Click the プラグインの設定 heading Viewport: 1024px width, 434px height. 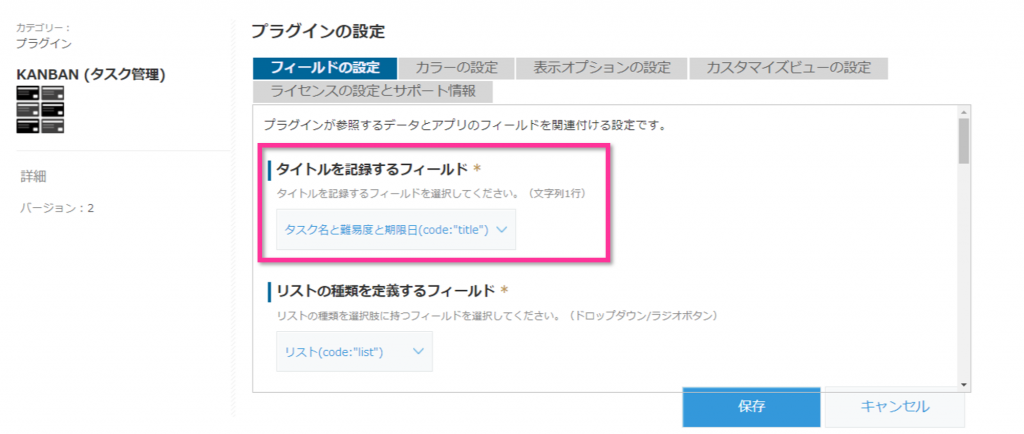[x=318, y=31]
